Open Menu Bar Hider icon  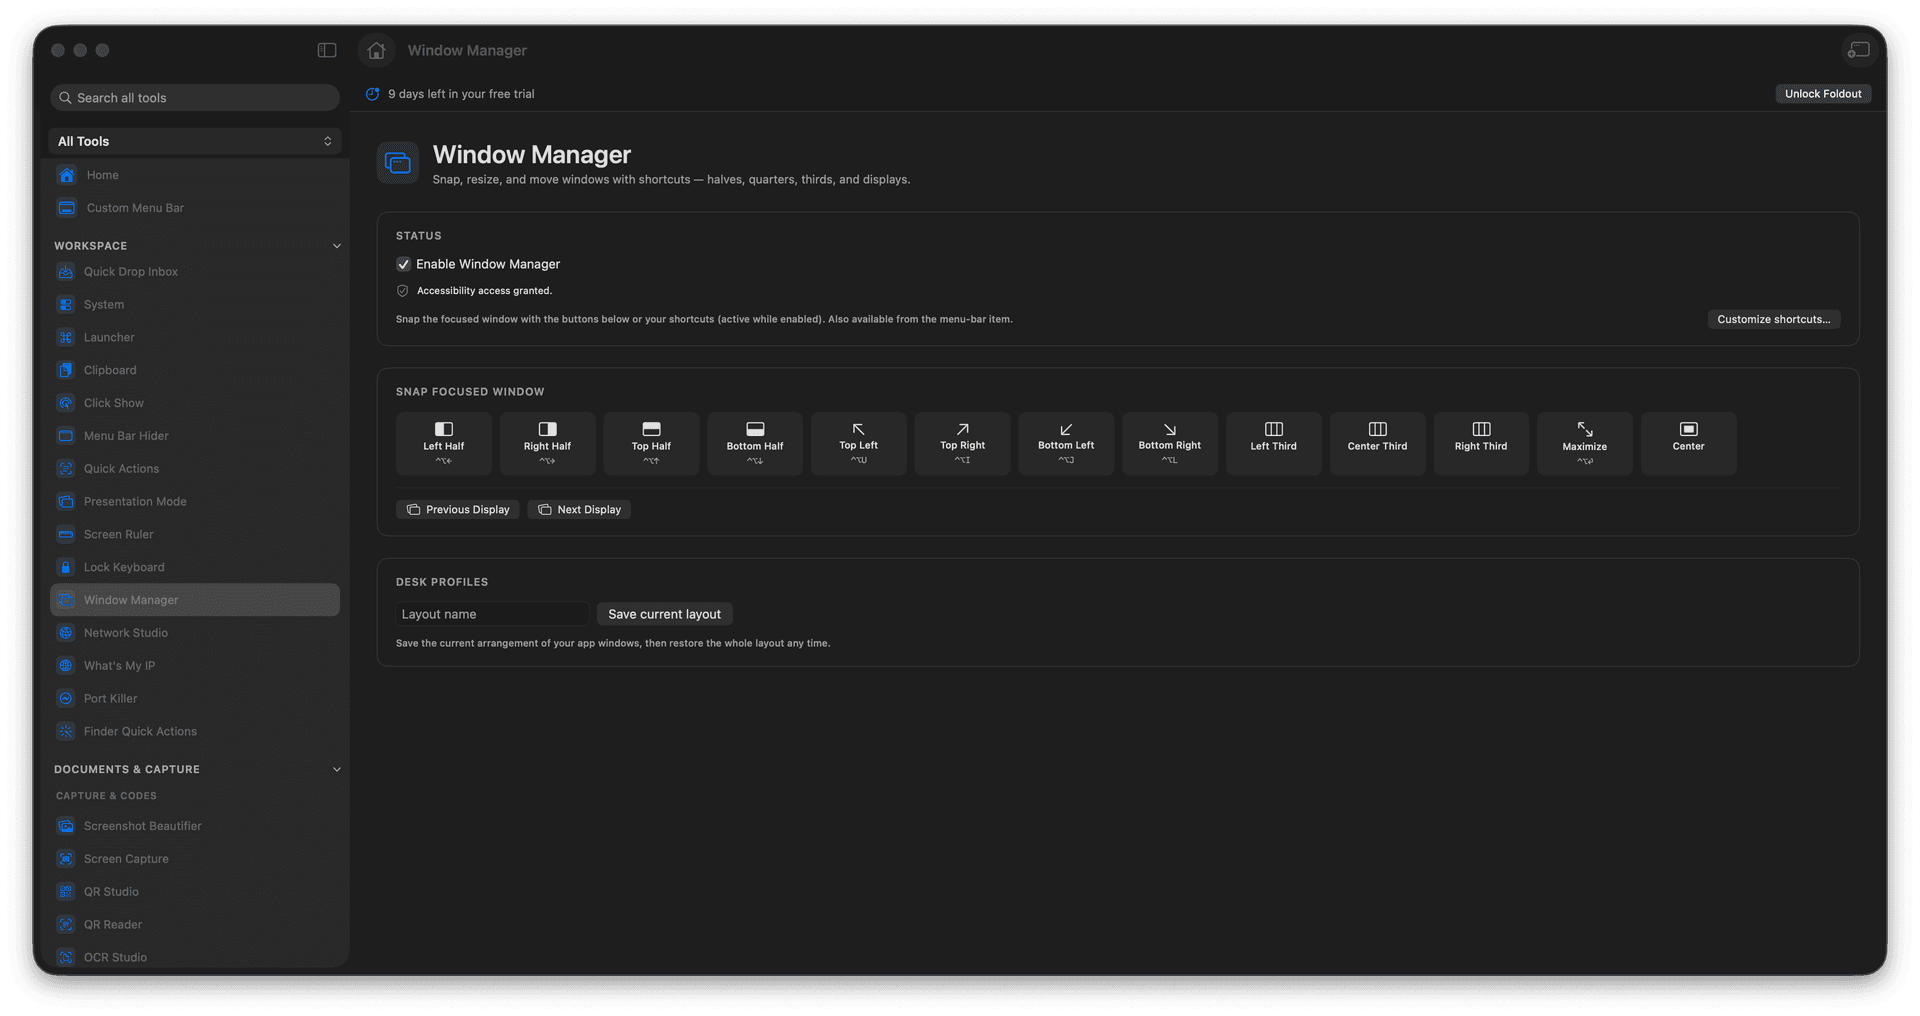[x=66, y=436]
